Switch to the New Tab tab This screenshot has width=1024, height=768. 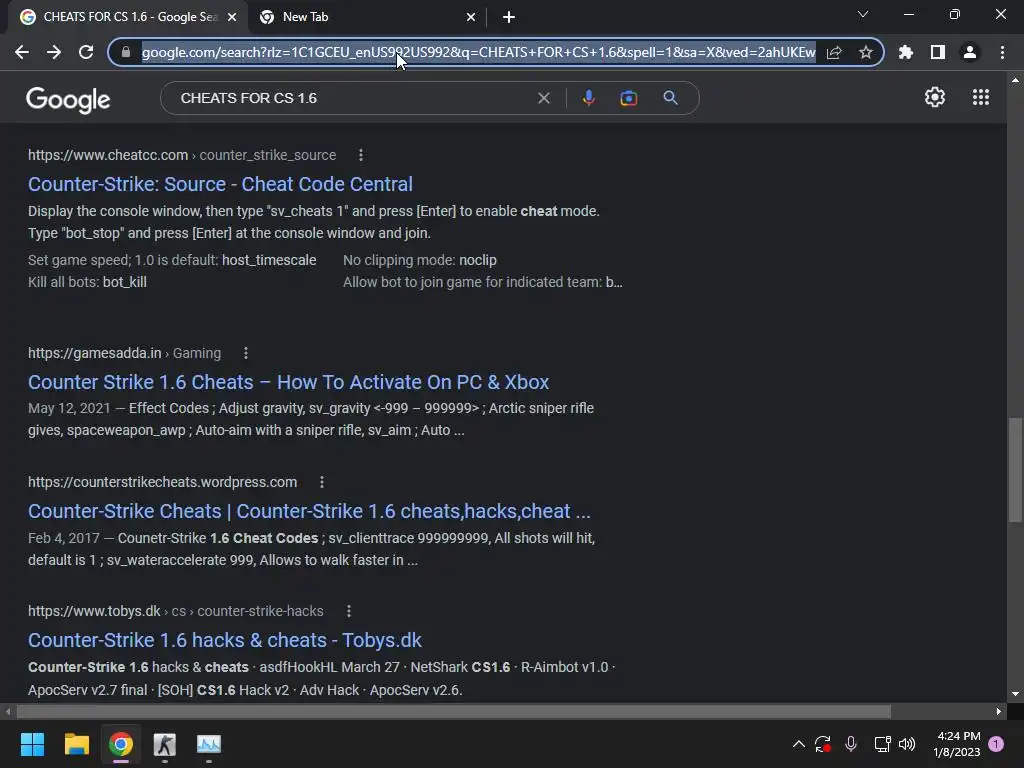367,17
